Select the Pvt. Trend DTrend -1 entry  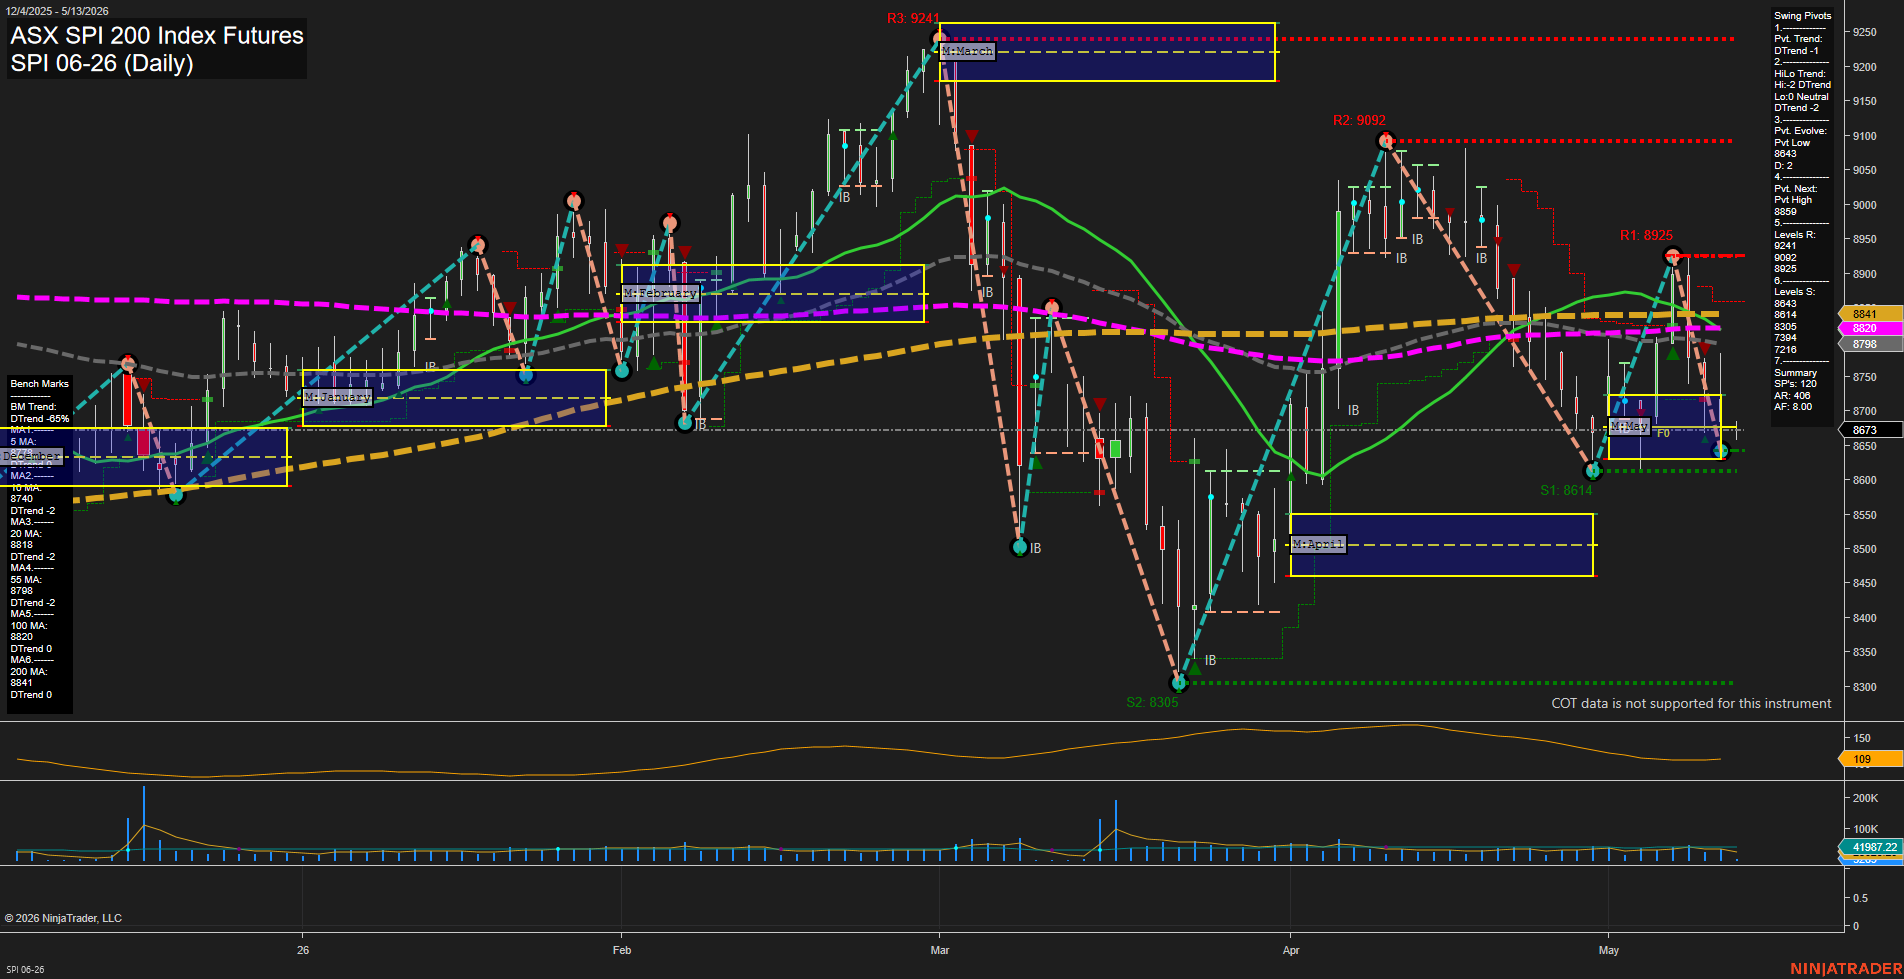[x=1798, y=45]
